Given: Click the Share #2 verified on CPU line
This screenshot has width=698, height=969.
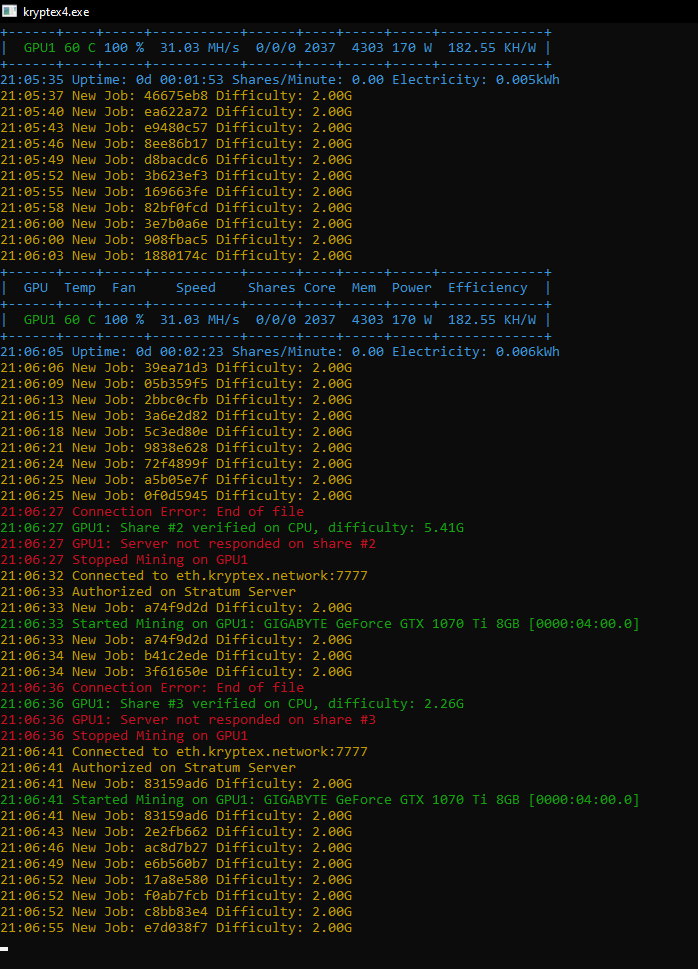Looking at the screenshot, I should pyautogui.click(x=232, y=528).
